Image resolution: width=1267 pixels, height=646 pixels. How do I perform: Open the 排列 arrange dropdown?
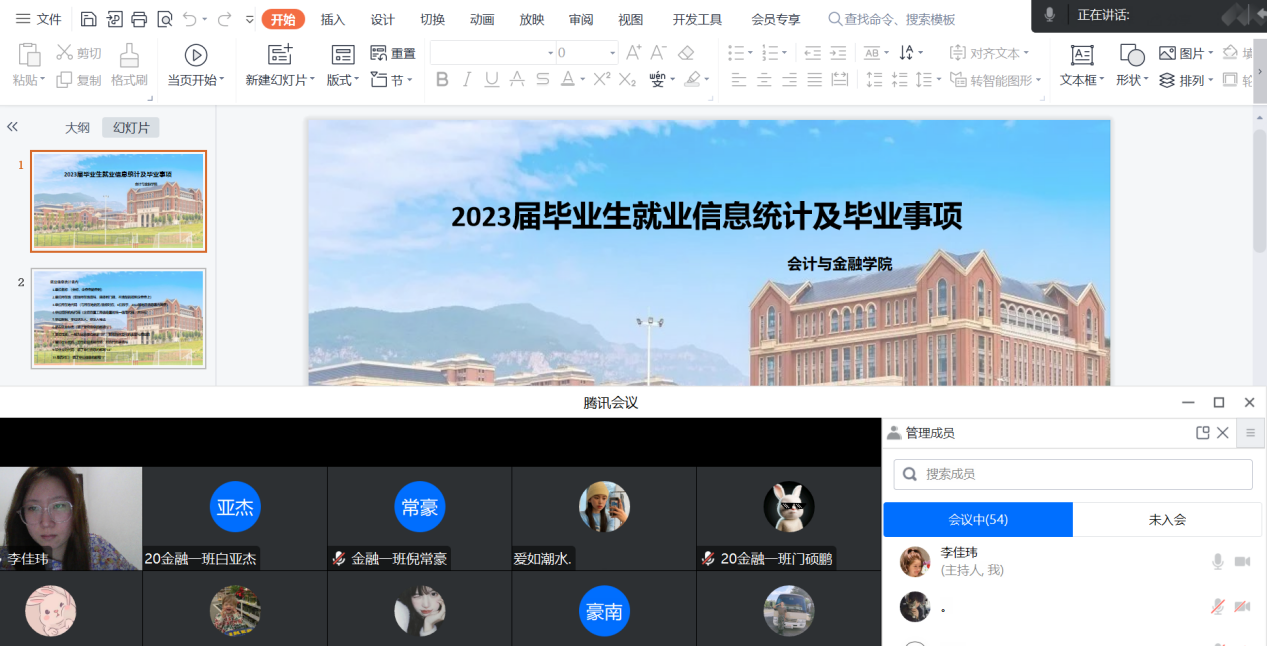(x=1186, y=80)
